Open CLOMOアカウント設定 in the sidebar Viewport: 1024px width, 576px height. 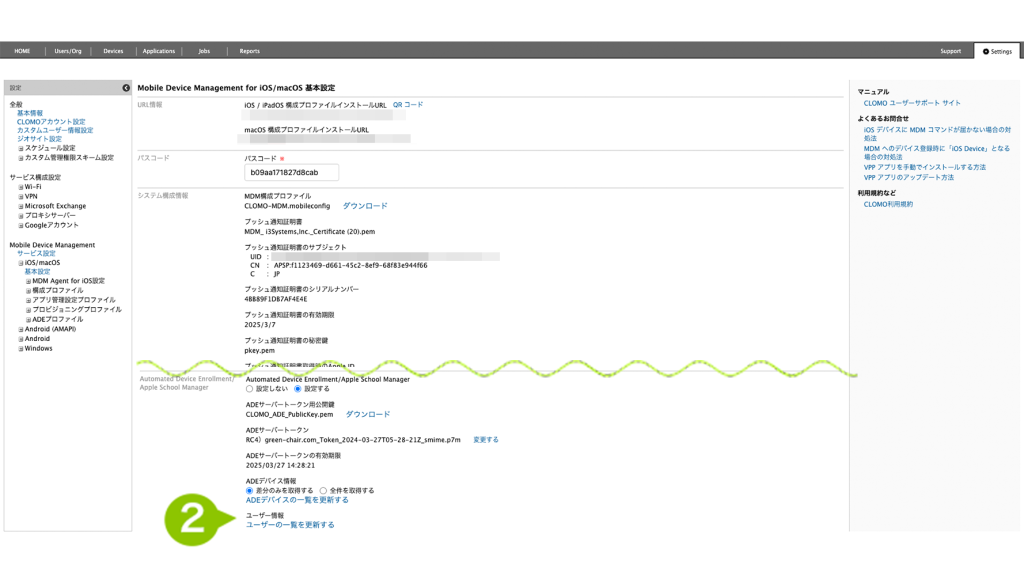click(x=51, y=121)
